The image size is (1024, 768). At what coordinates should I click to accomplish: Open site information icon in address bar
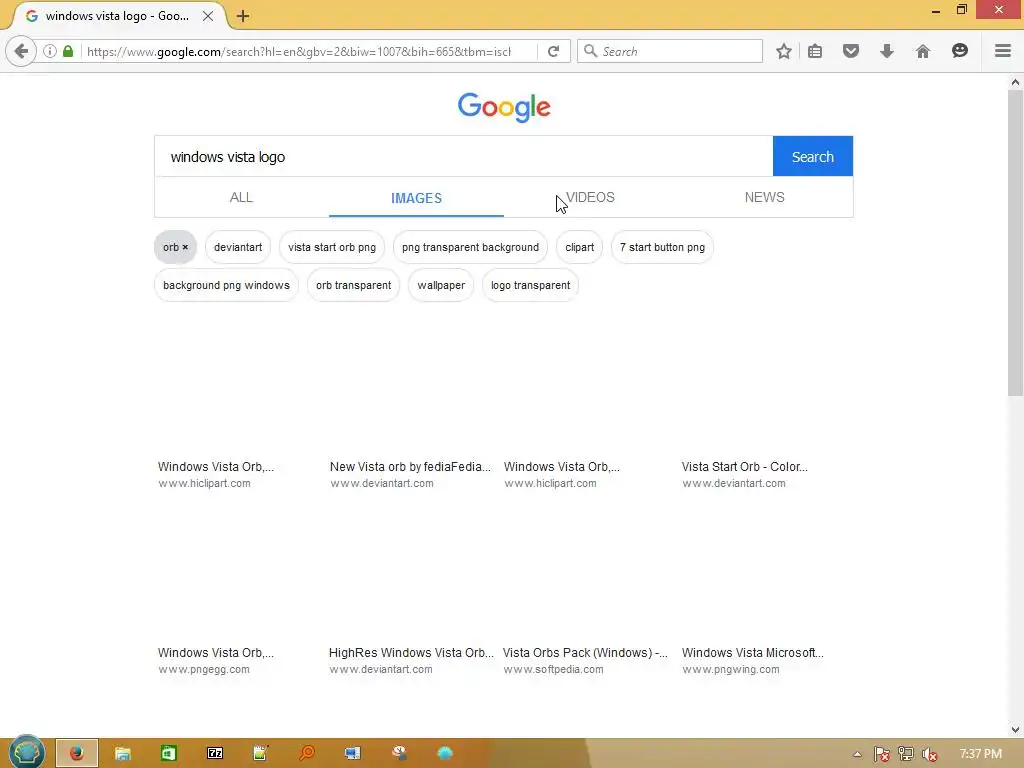coord(50,51)
